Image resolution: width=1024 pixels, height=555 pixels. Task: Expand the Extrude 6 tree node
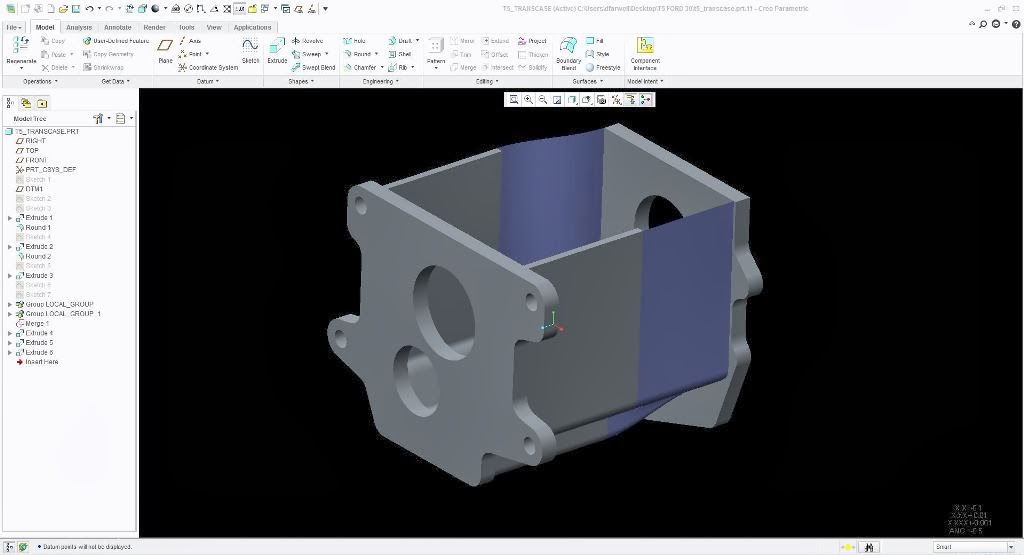tap(10, 352)
